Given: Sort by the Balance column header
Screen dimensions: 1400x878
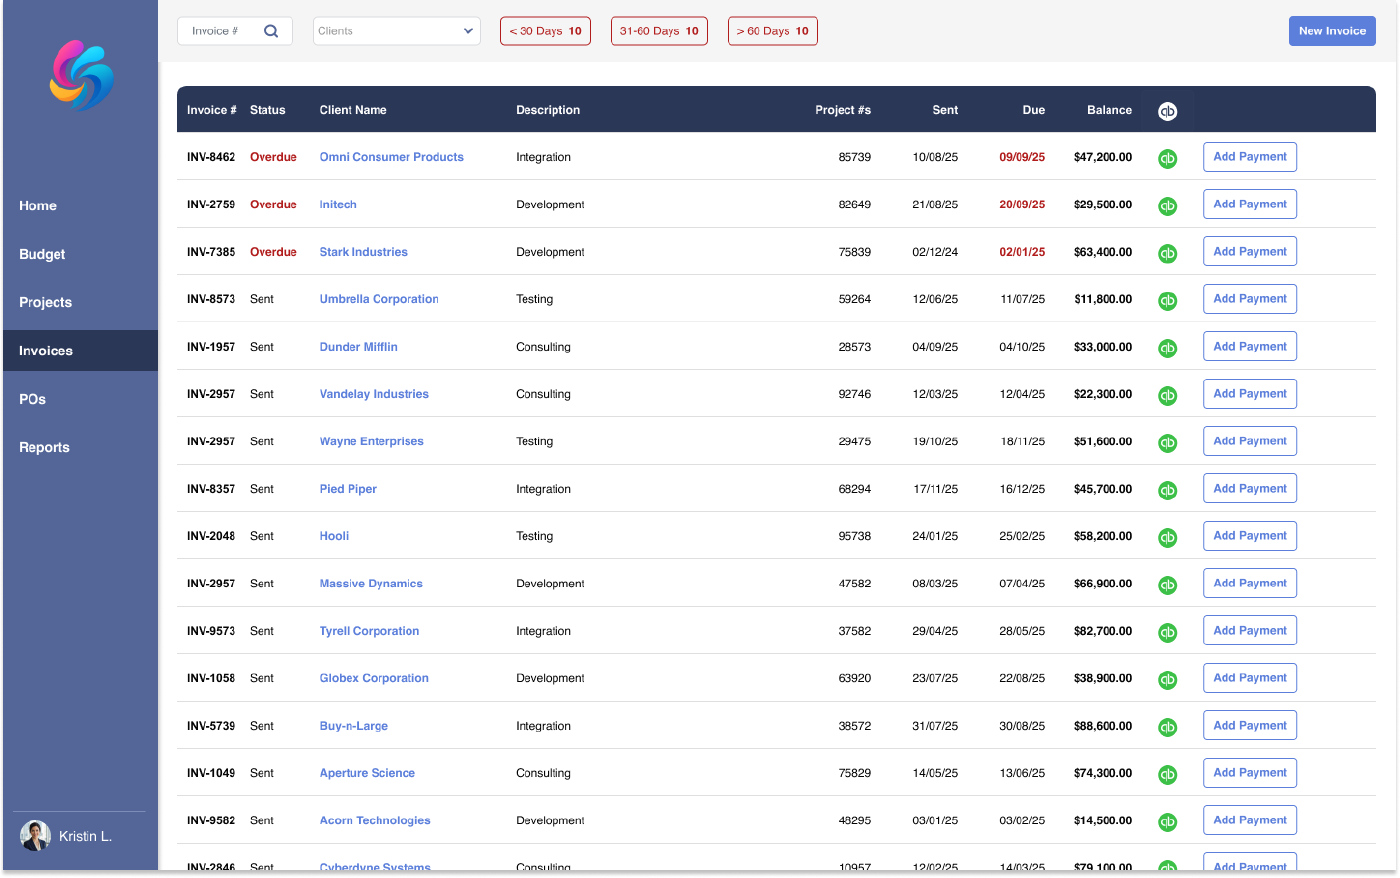Looking at the screenshot, I should 1109,110.
